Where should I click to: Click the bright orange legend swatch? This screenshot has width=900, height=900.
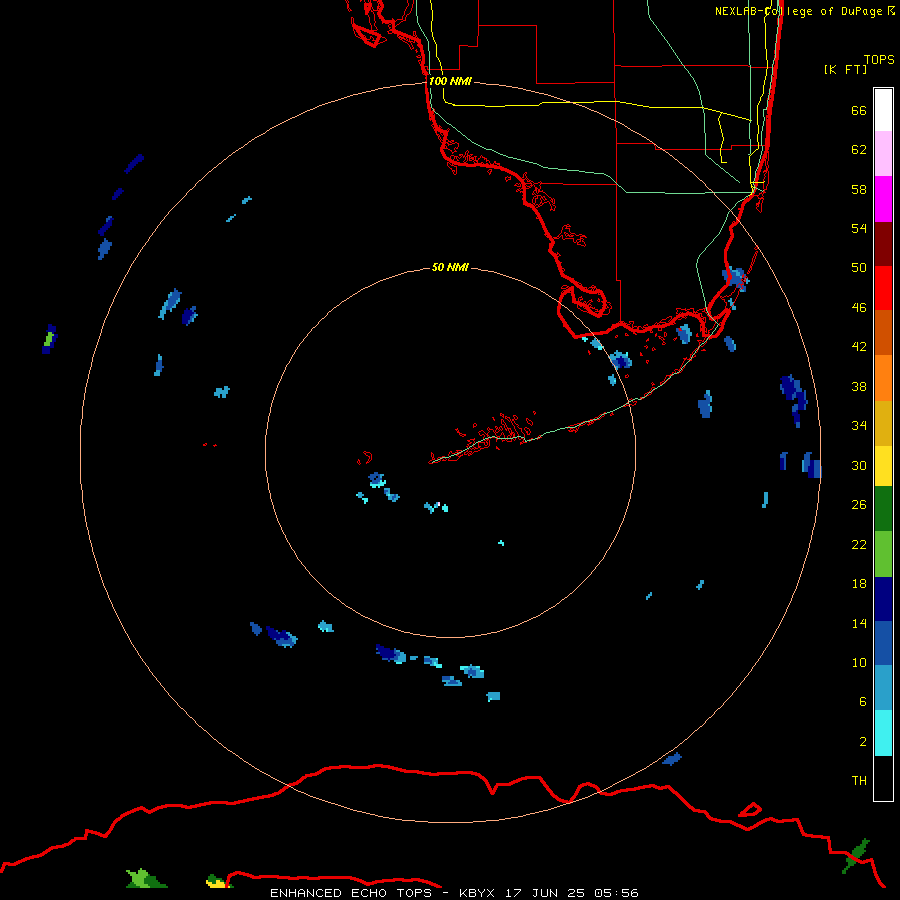click(x=883, y=378)
